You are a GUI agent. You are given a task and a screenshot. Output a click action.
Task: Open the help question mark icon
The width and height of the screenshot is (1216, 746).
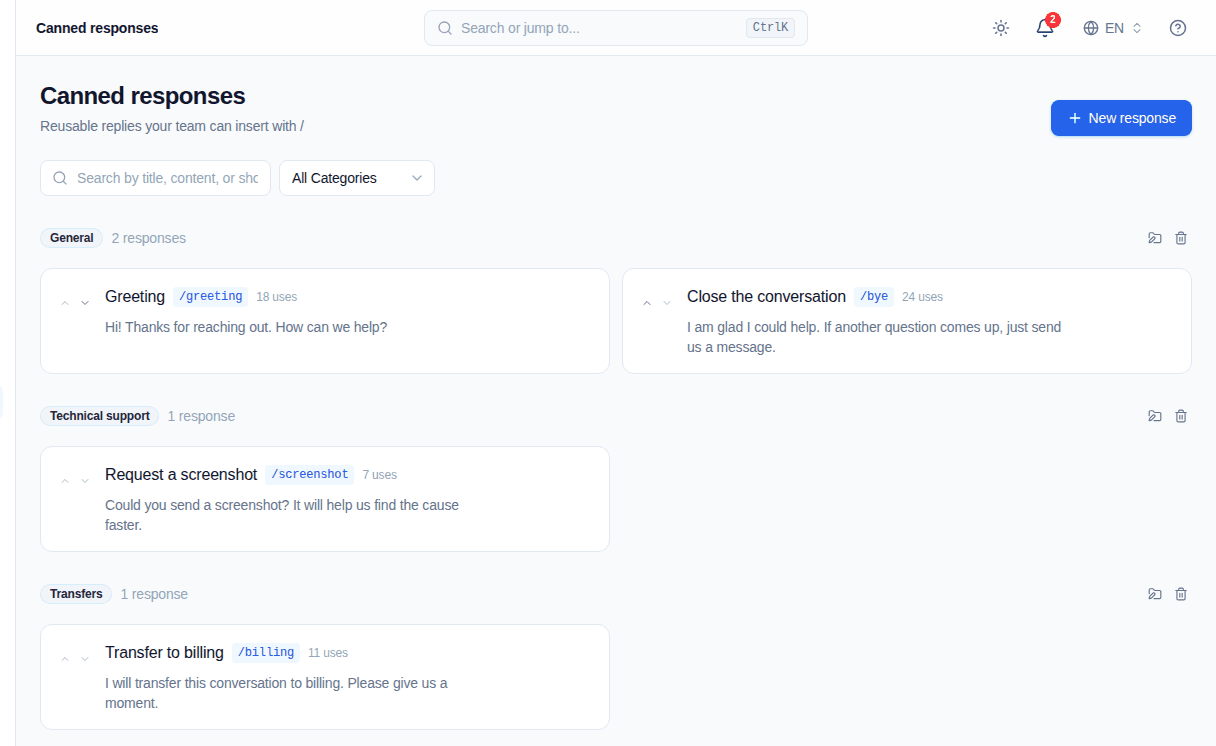(x=1178, y=28)
